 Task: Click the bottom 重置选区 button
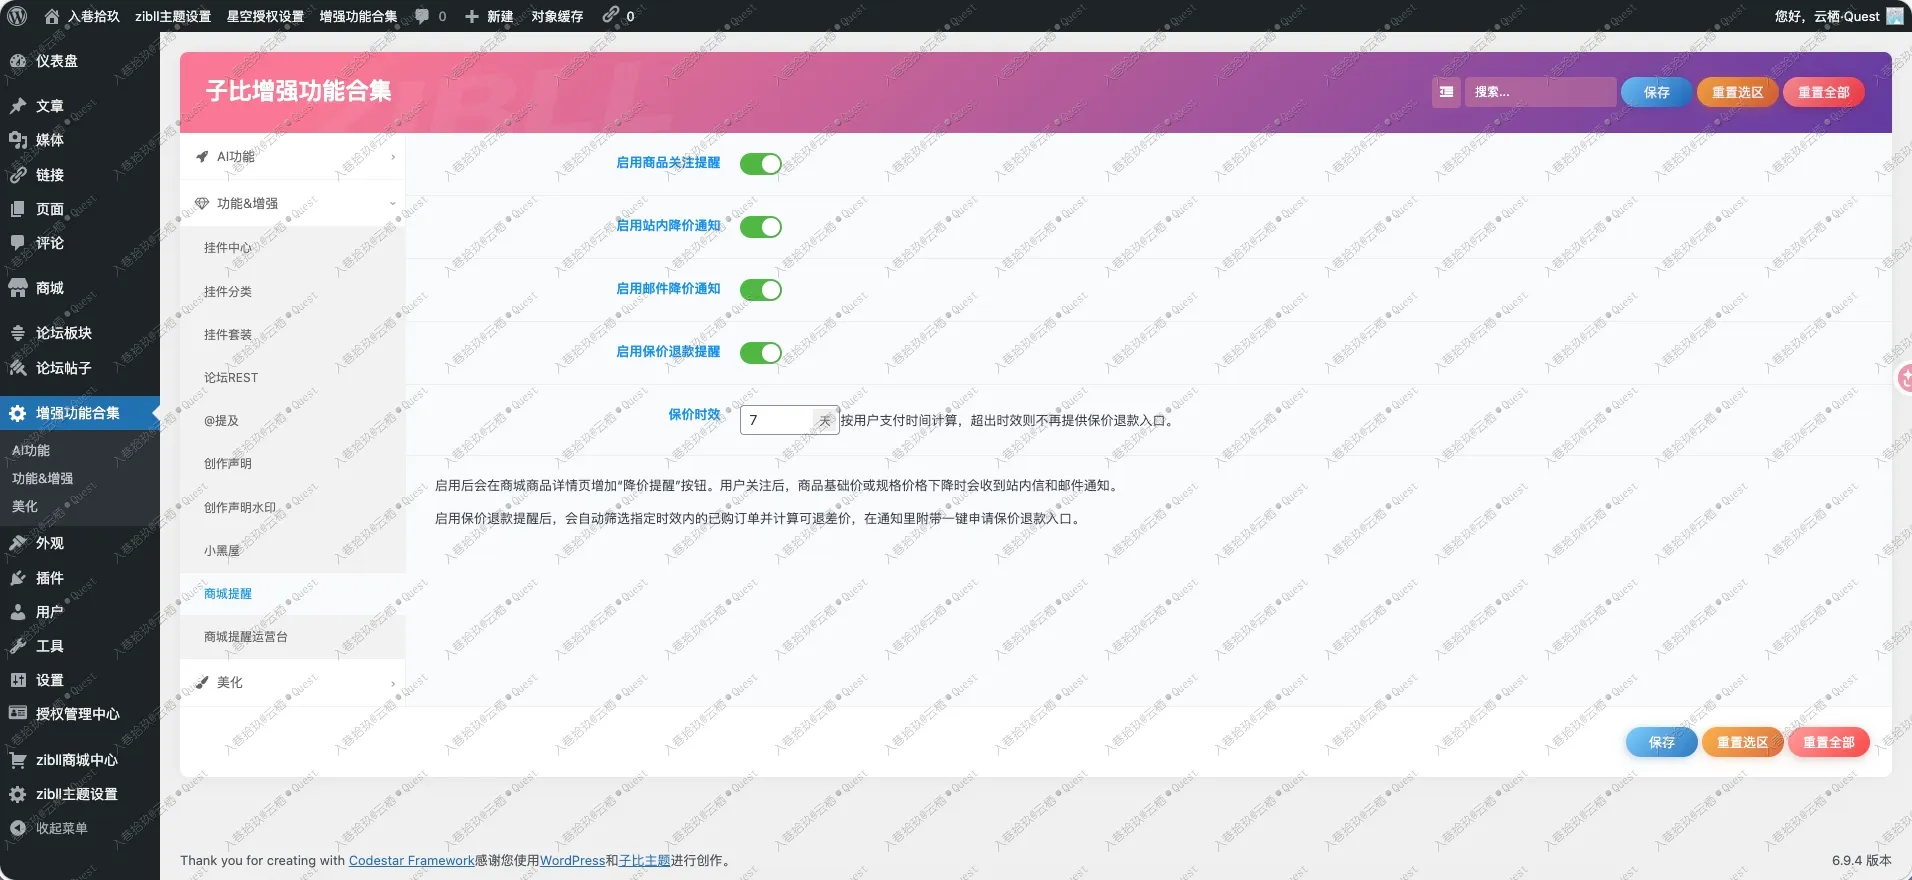tap(1742, 743)
